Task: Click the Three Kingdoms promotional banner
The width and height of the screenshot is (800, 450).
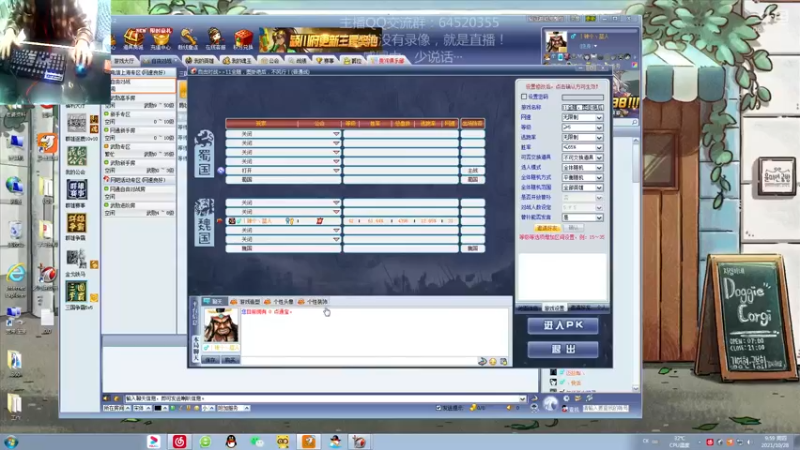Action: 320,40
